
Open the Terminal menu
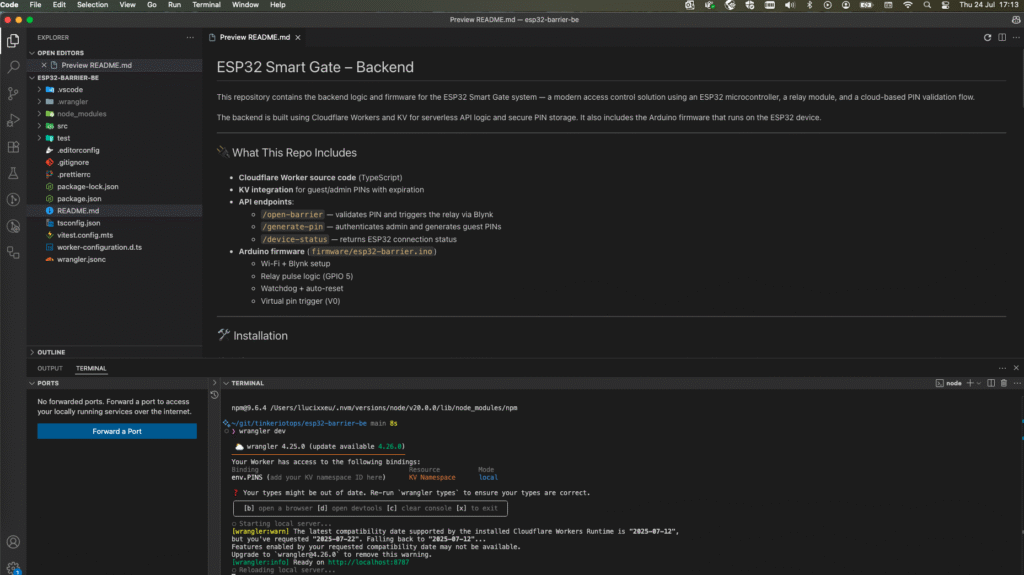[x=206, y=5]
